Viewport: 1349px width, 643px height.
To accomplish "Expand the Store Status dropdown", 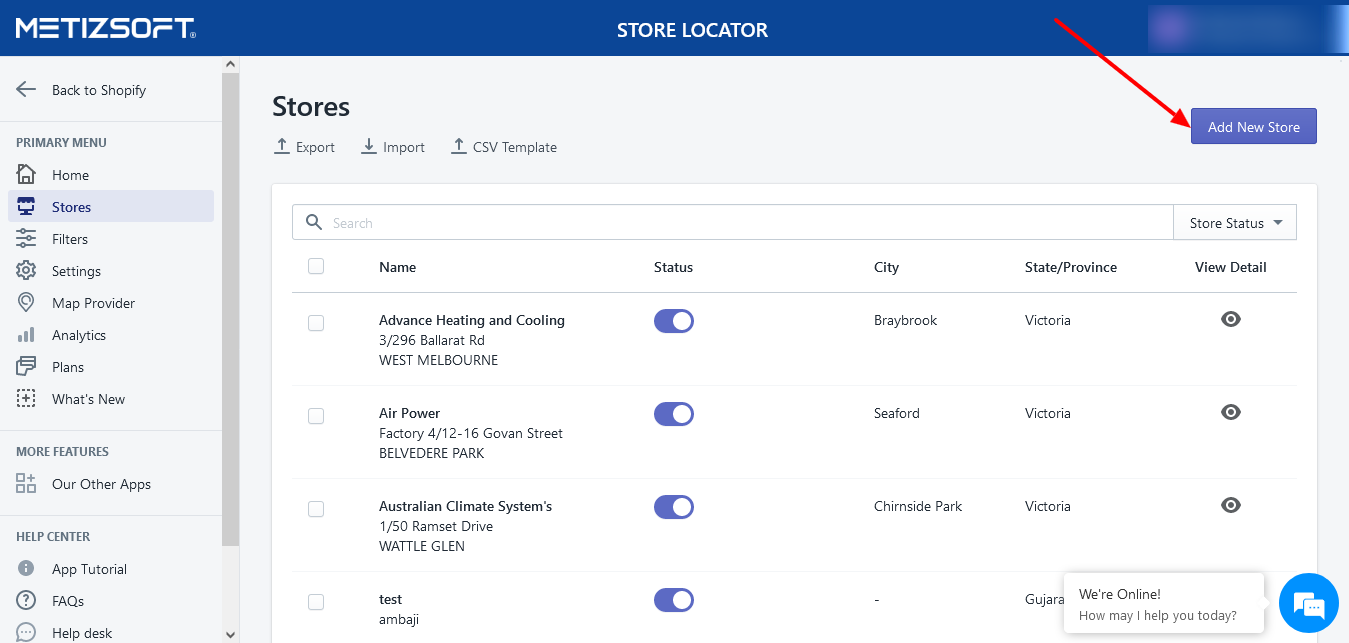I will pos(1235,223).
